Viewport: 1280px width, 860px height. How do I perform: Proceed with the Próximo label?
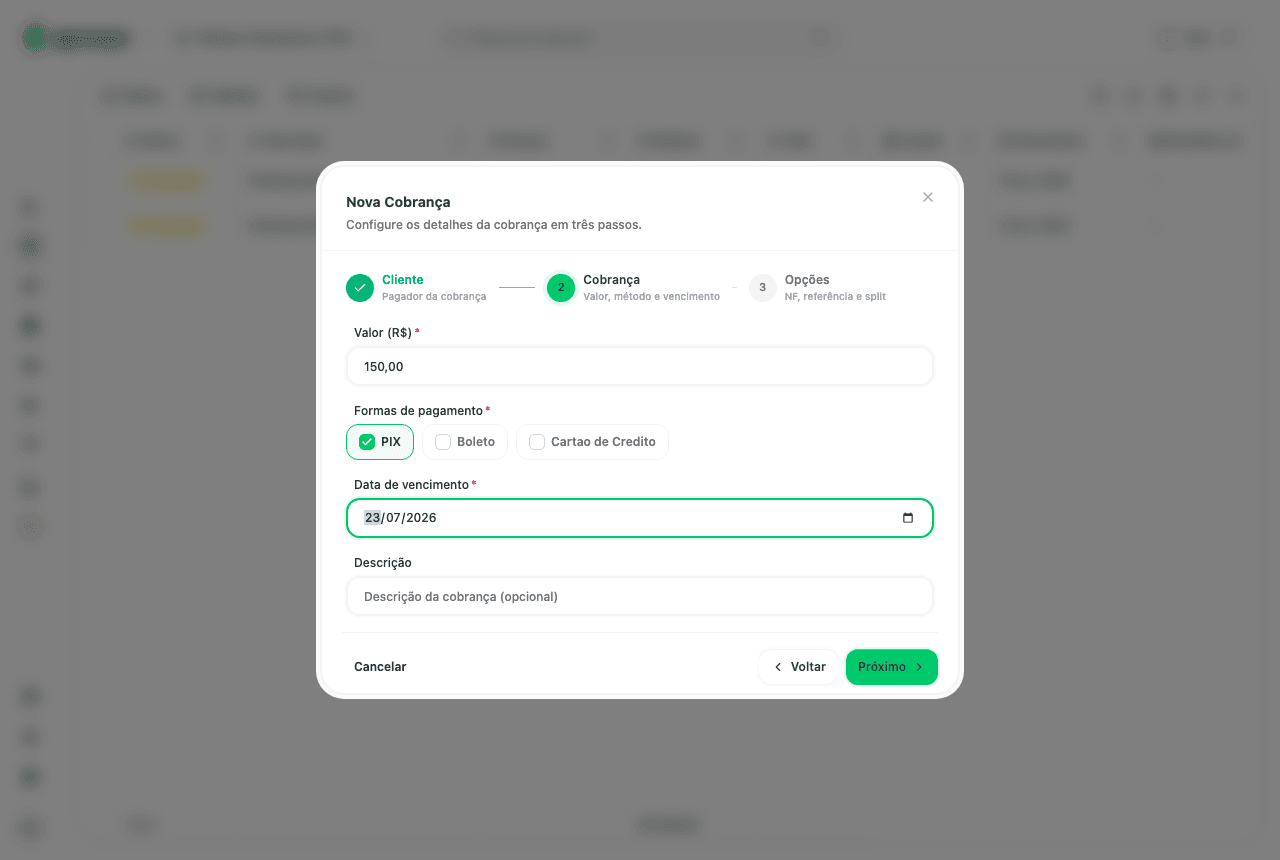pos(882,667)
